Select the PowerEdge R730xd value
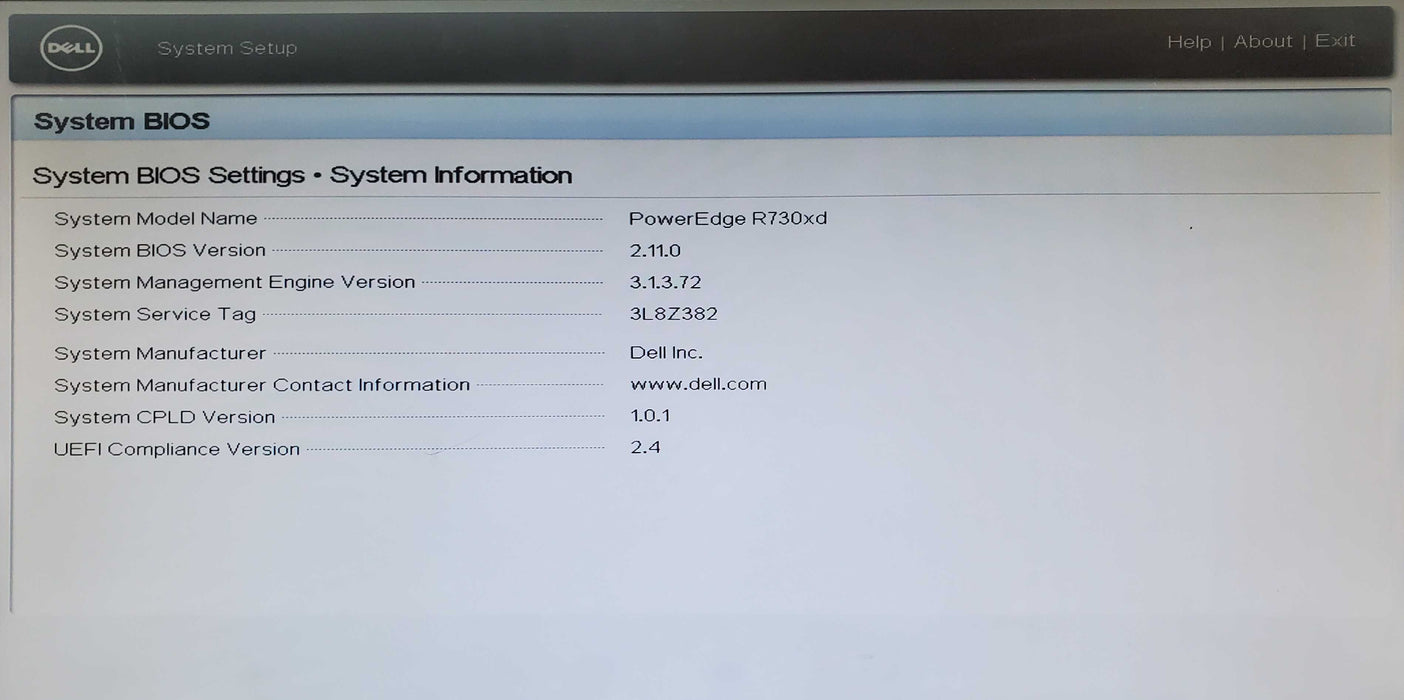This screenshot has width=1404, height=700. click(728, 218)
